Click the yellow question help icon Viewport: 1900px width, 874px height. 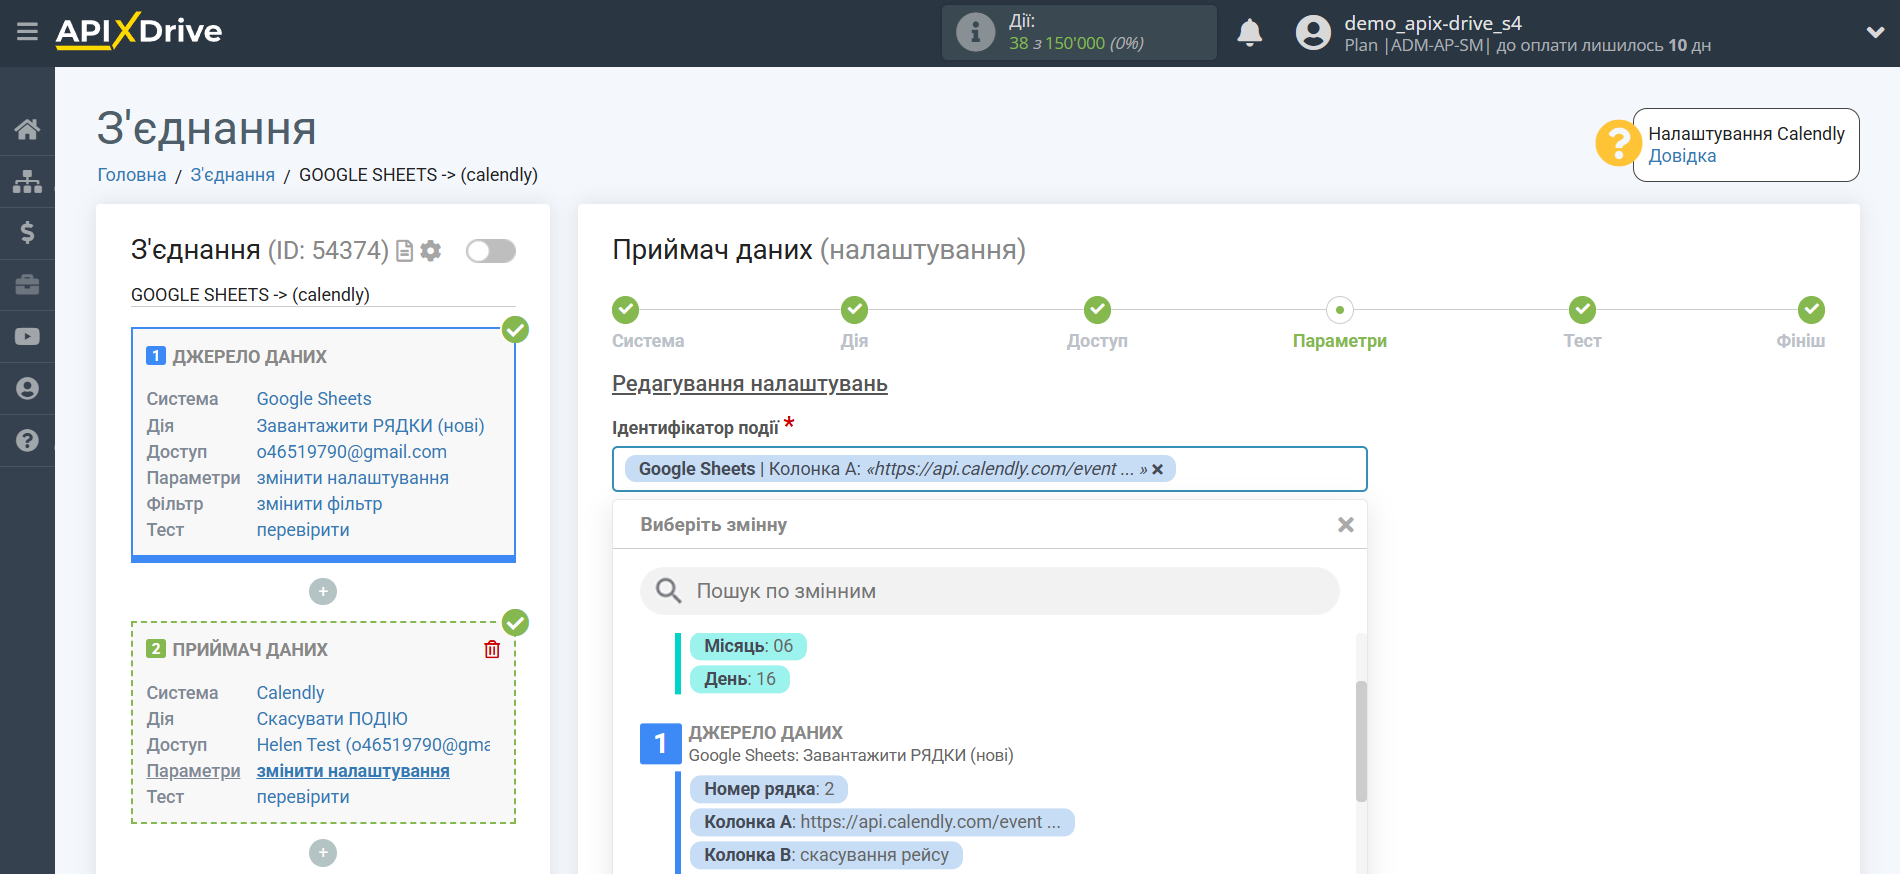tap(1617, 144)
